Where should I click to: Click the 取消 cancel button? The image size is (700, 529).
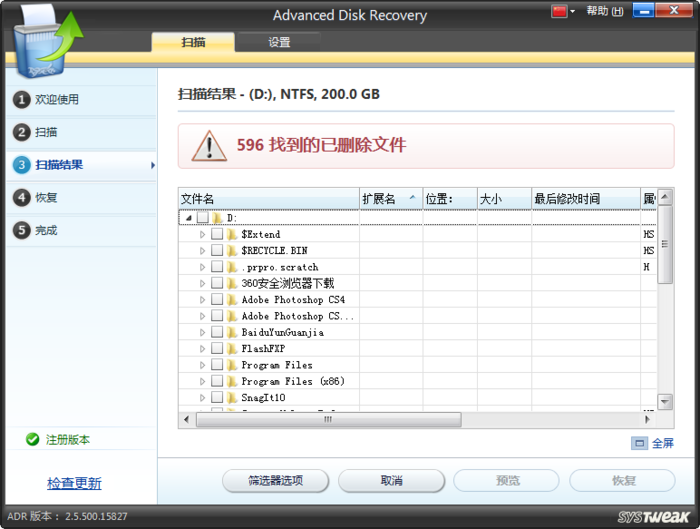click(392, 481)
